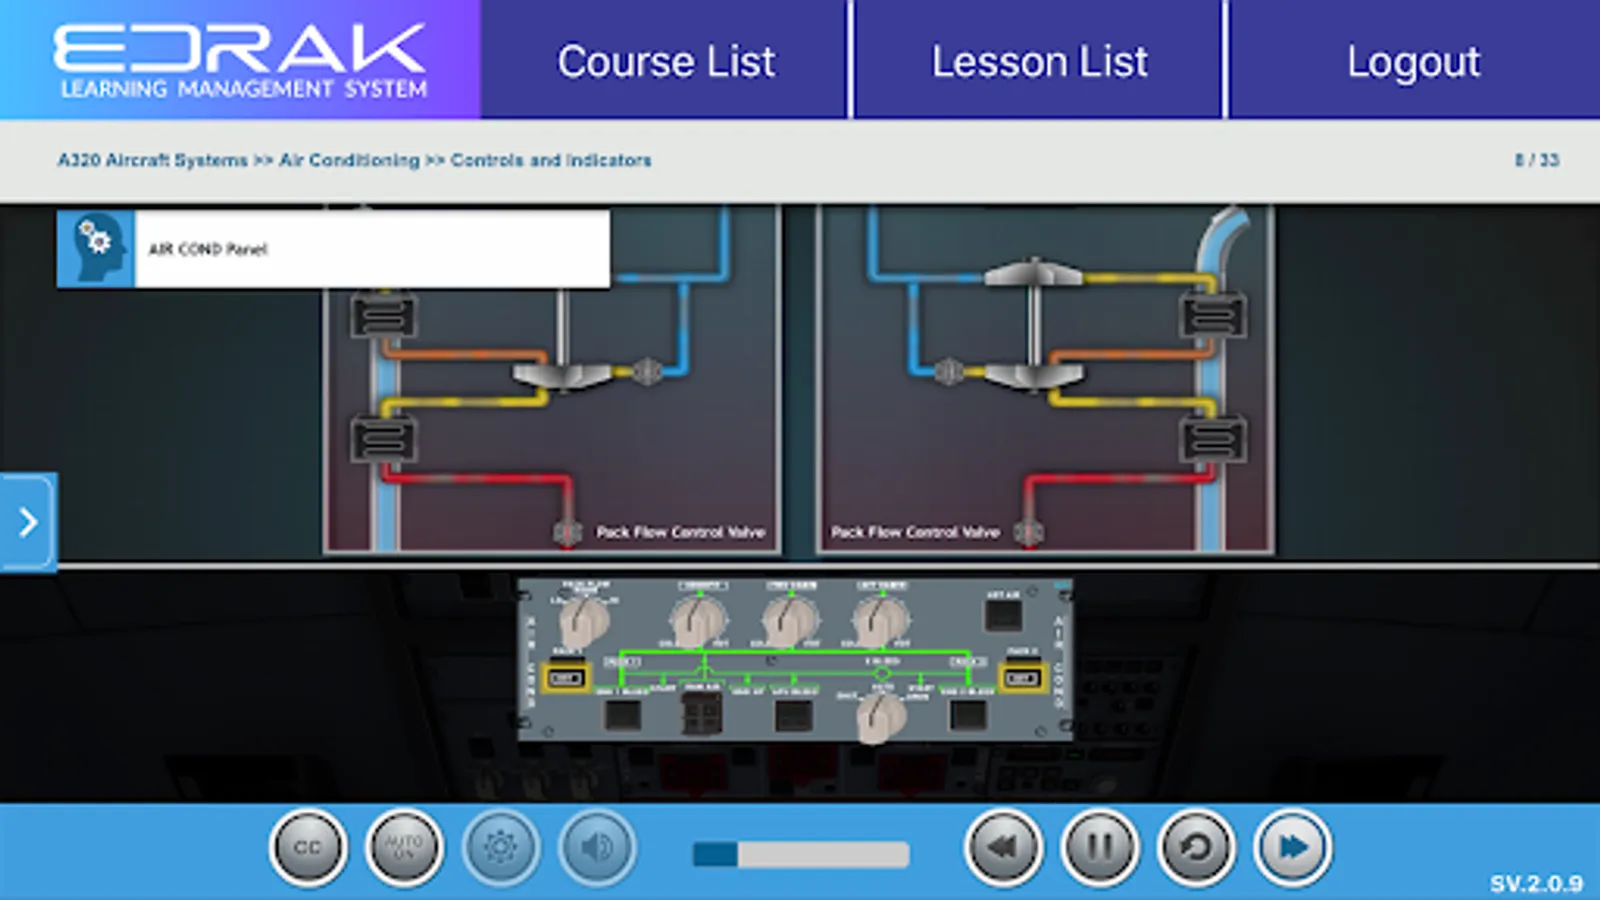This screenshot has width=1600, height=900.
Task: Click the Controls and Indicators breadcrumb
Action: pyautogui.click(x=551, y=160)
